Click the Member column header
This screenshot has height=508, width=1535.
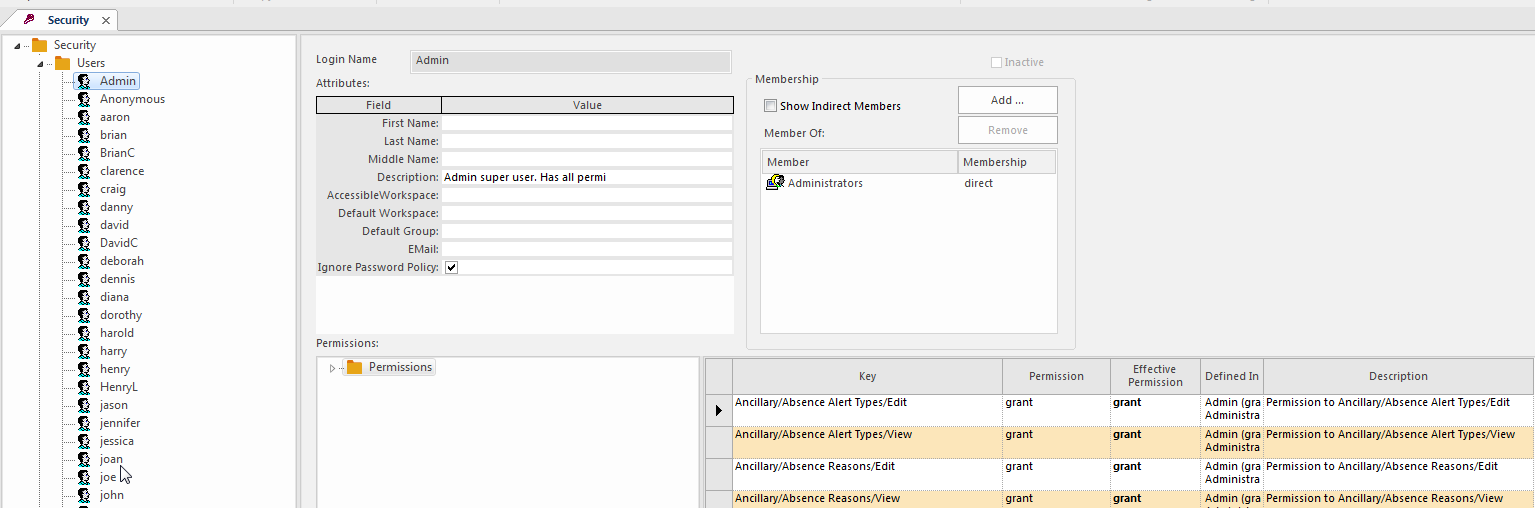pos(859,162)
